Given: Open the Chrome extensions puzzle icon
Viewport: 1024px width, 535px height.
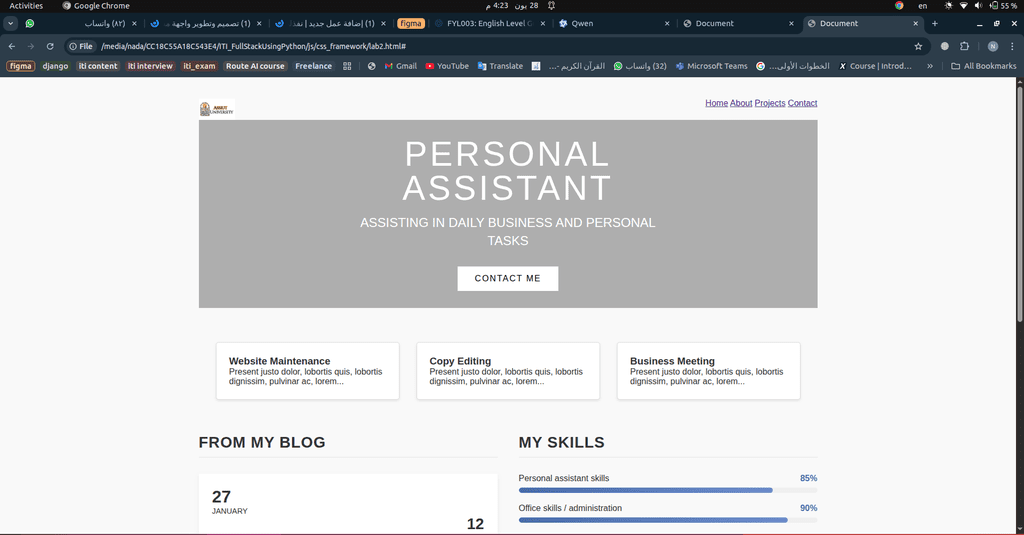Looking at the screenshot, I should 965,46.
